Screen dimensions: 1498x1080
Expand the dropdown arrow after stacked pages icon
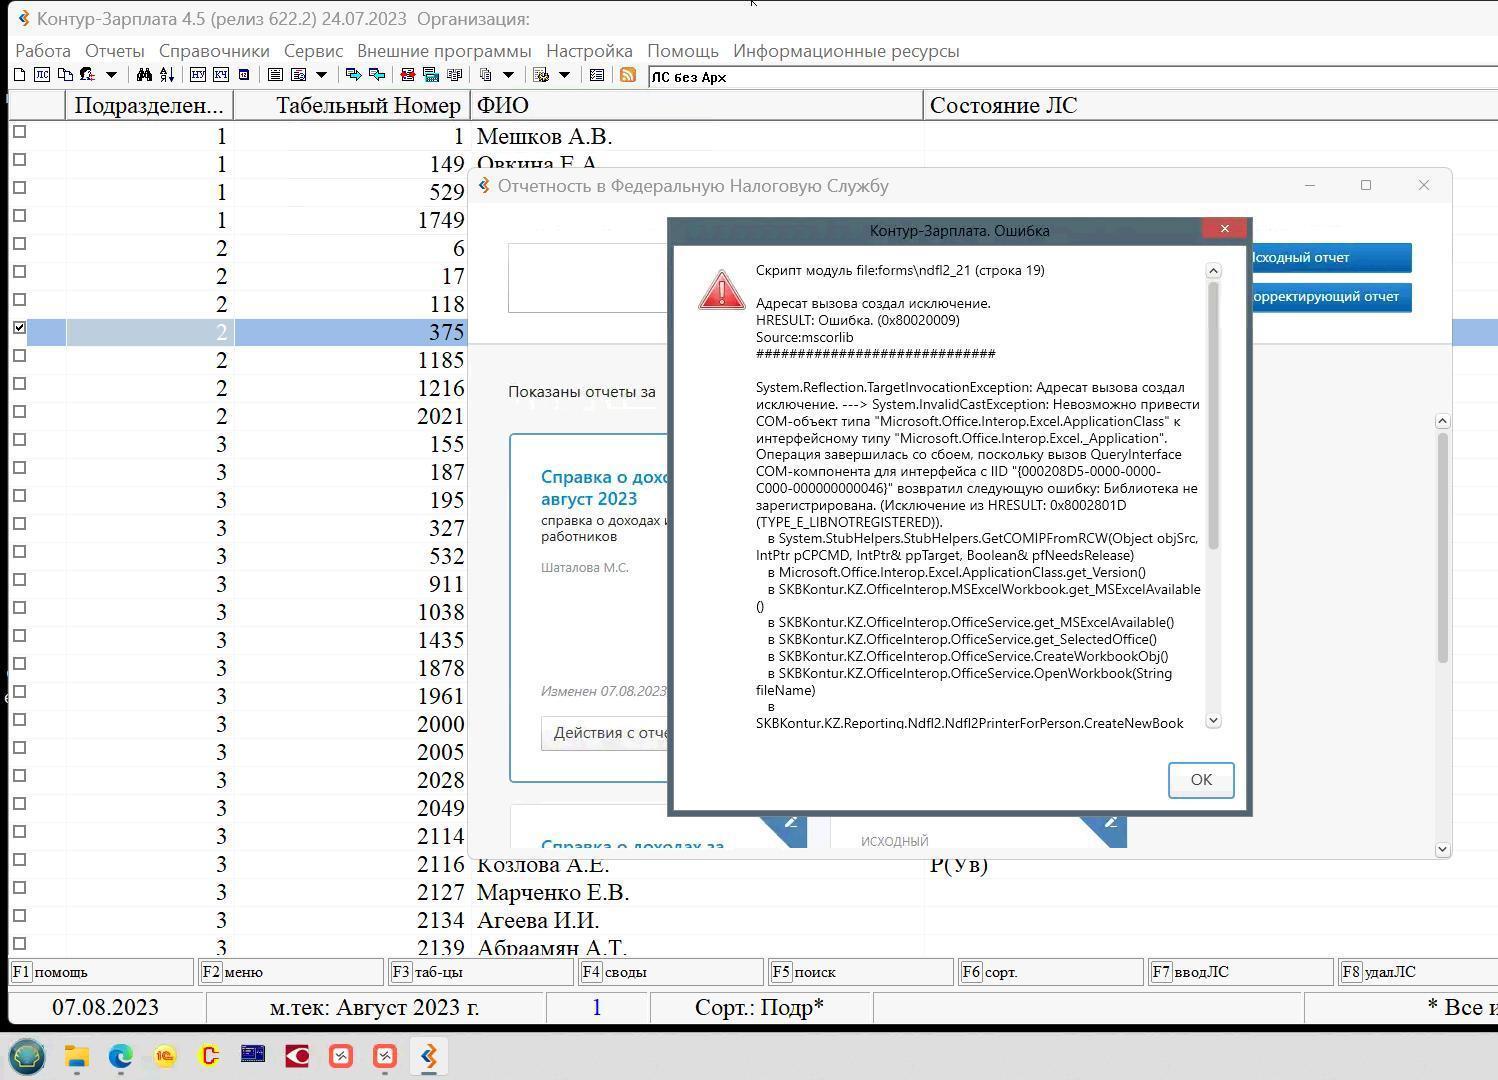508,75
